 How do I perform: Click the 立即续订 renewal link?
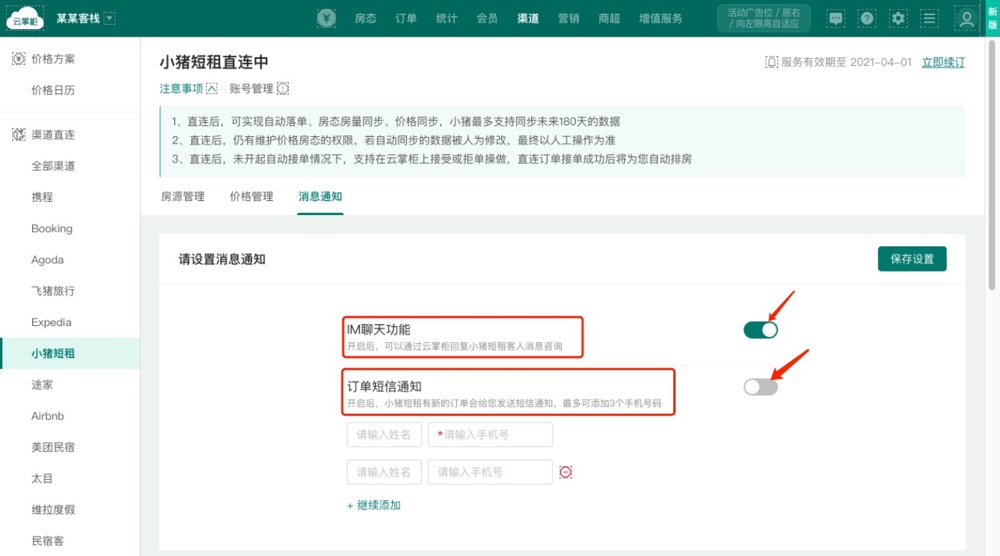[943, 62]
